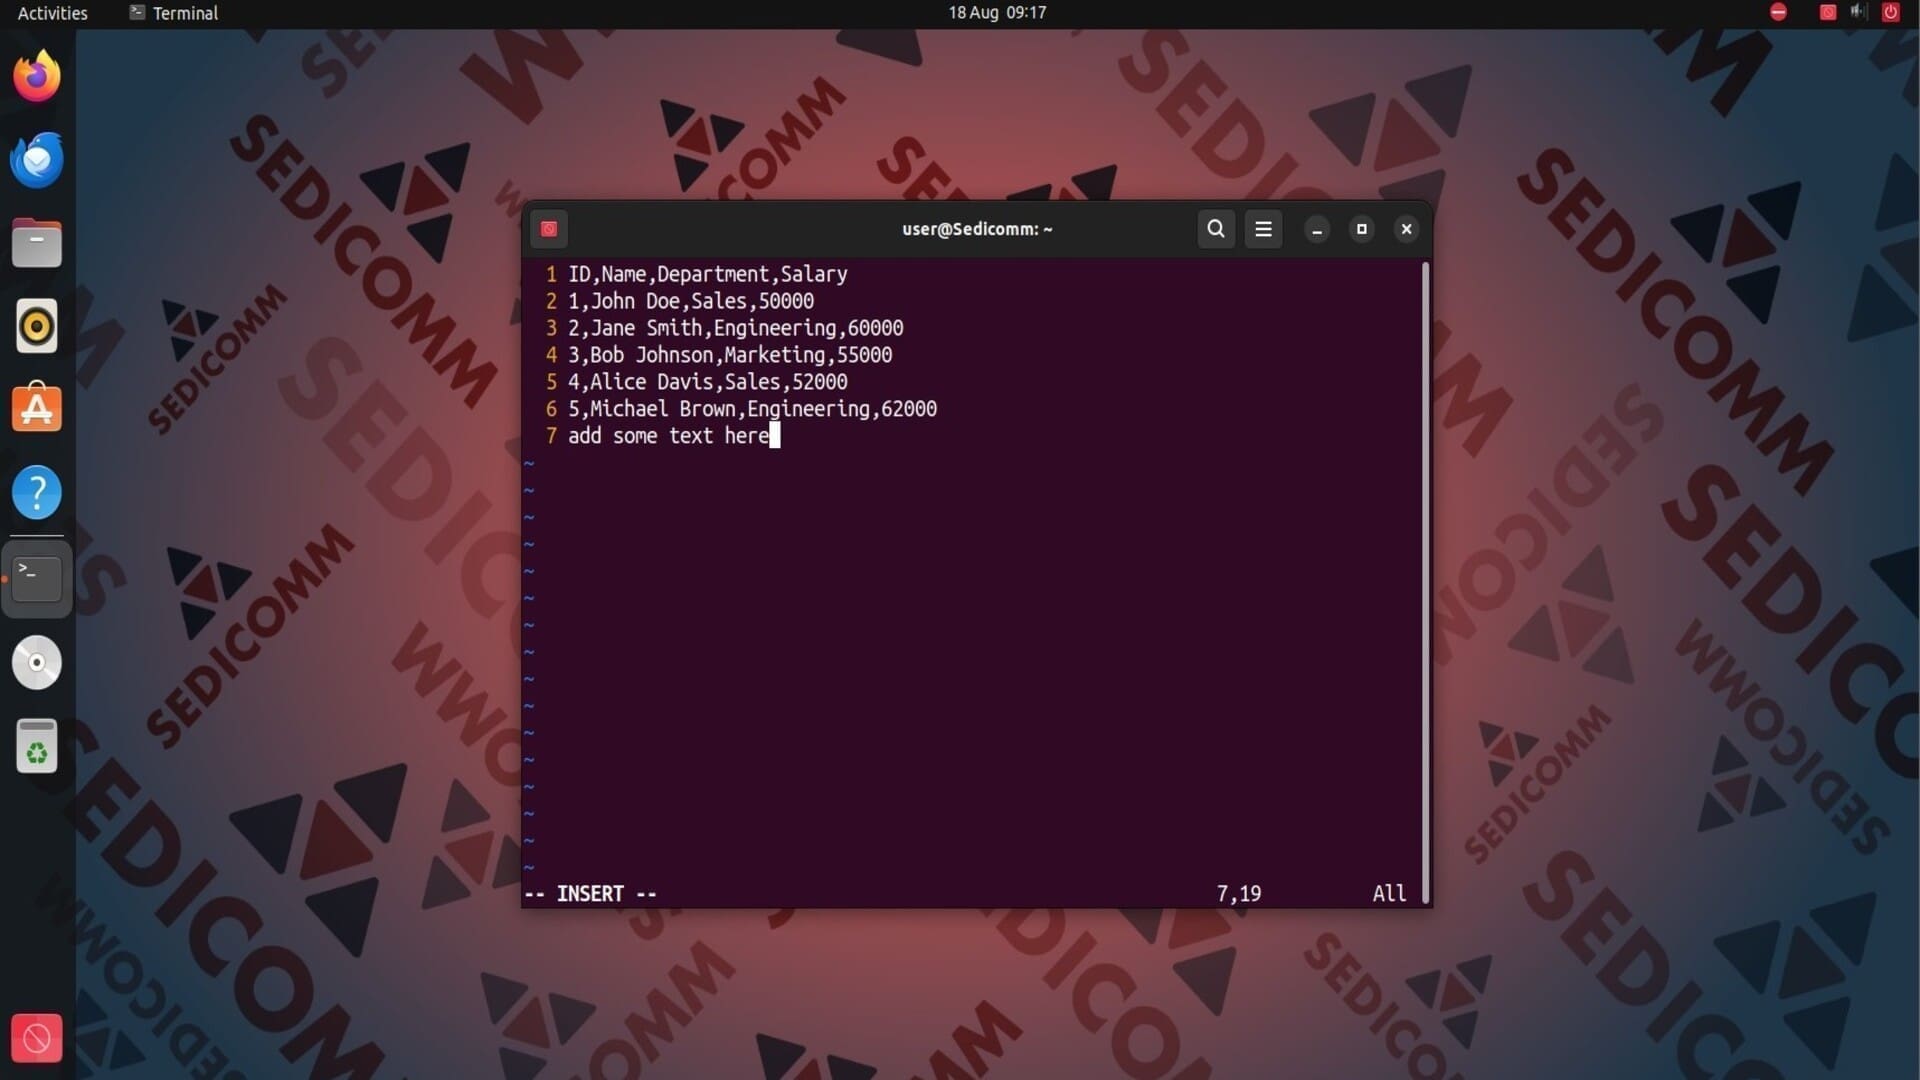
Task: Open the date and time clock menu
Action: 997,13
